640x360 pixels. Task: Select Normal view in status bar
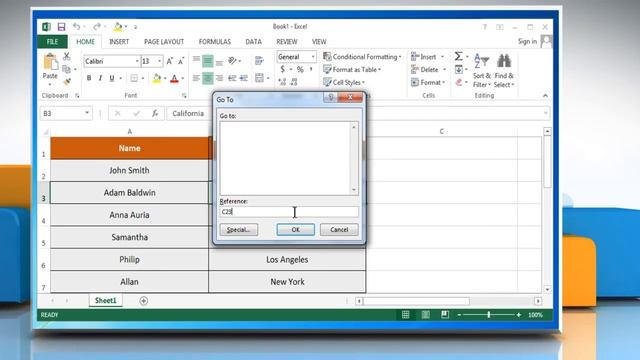405,315
